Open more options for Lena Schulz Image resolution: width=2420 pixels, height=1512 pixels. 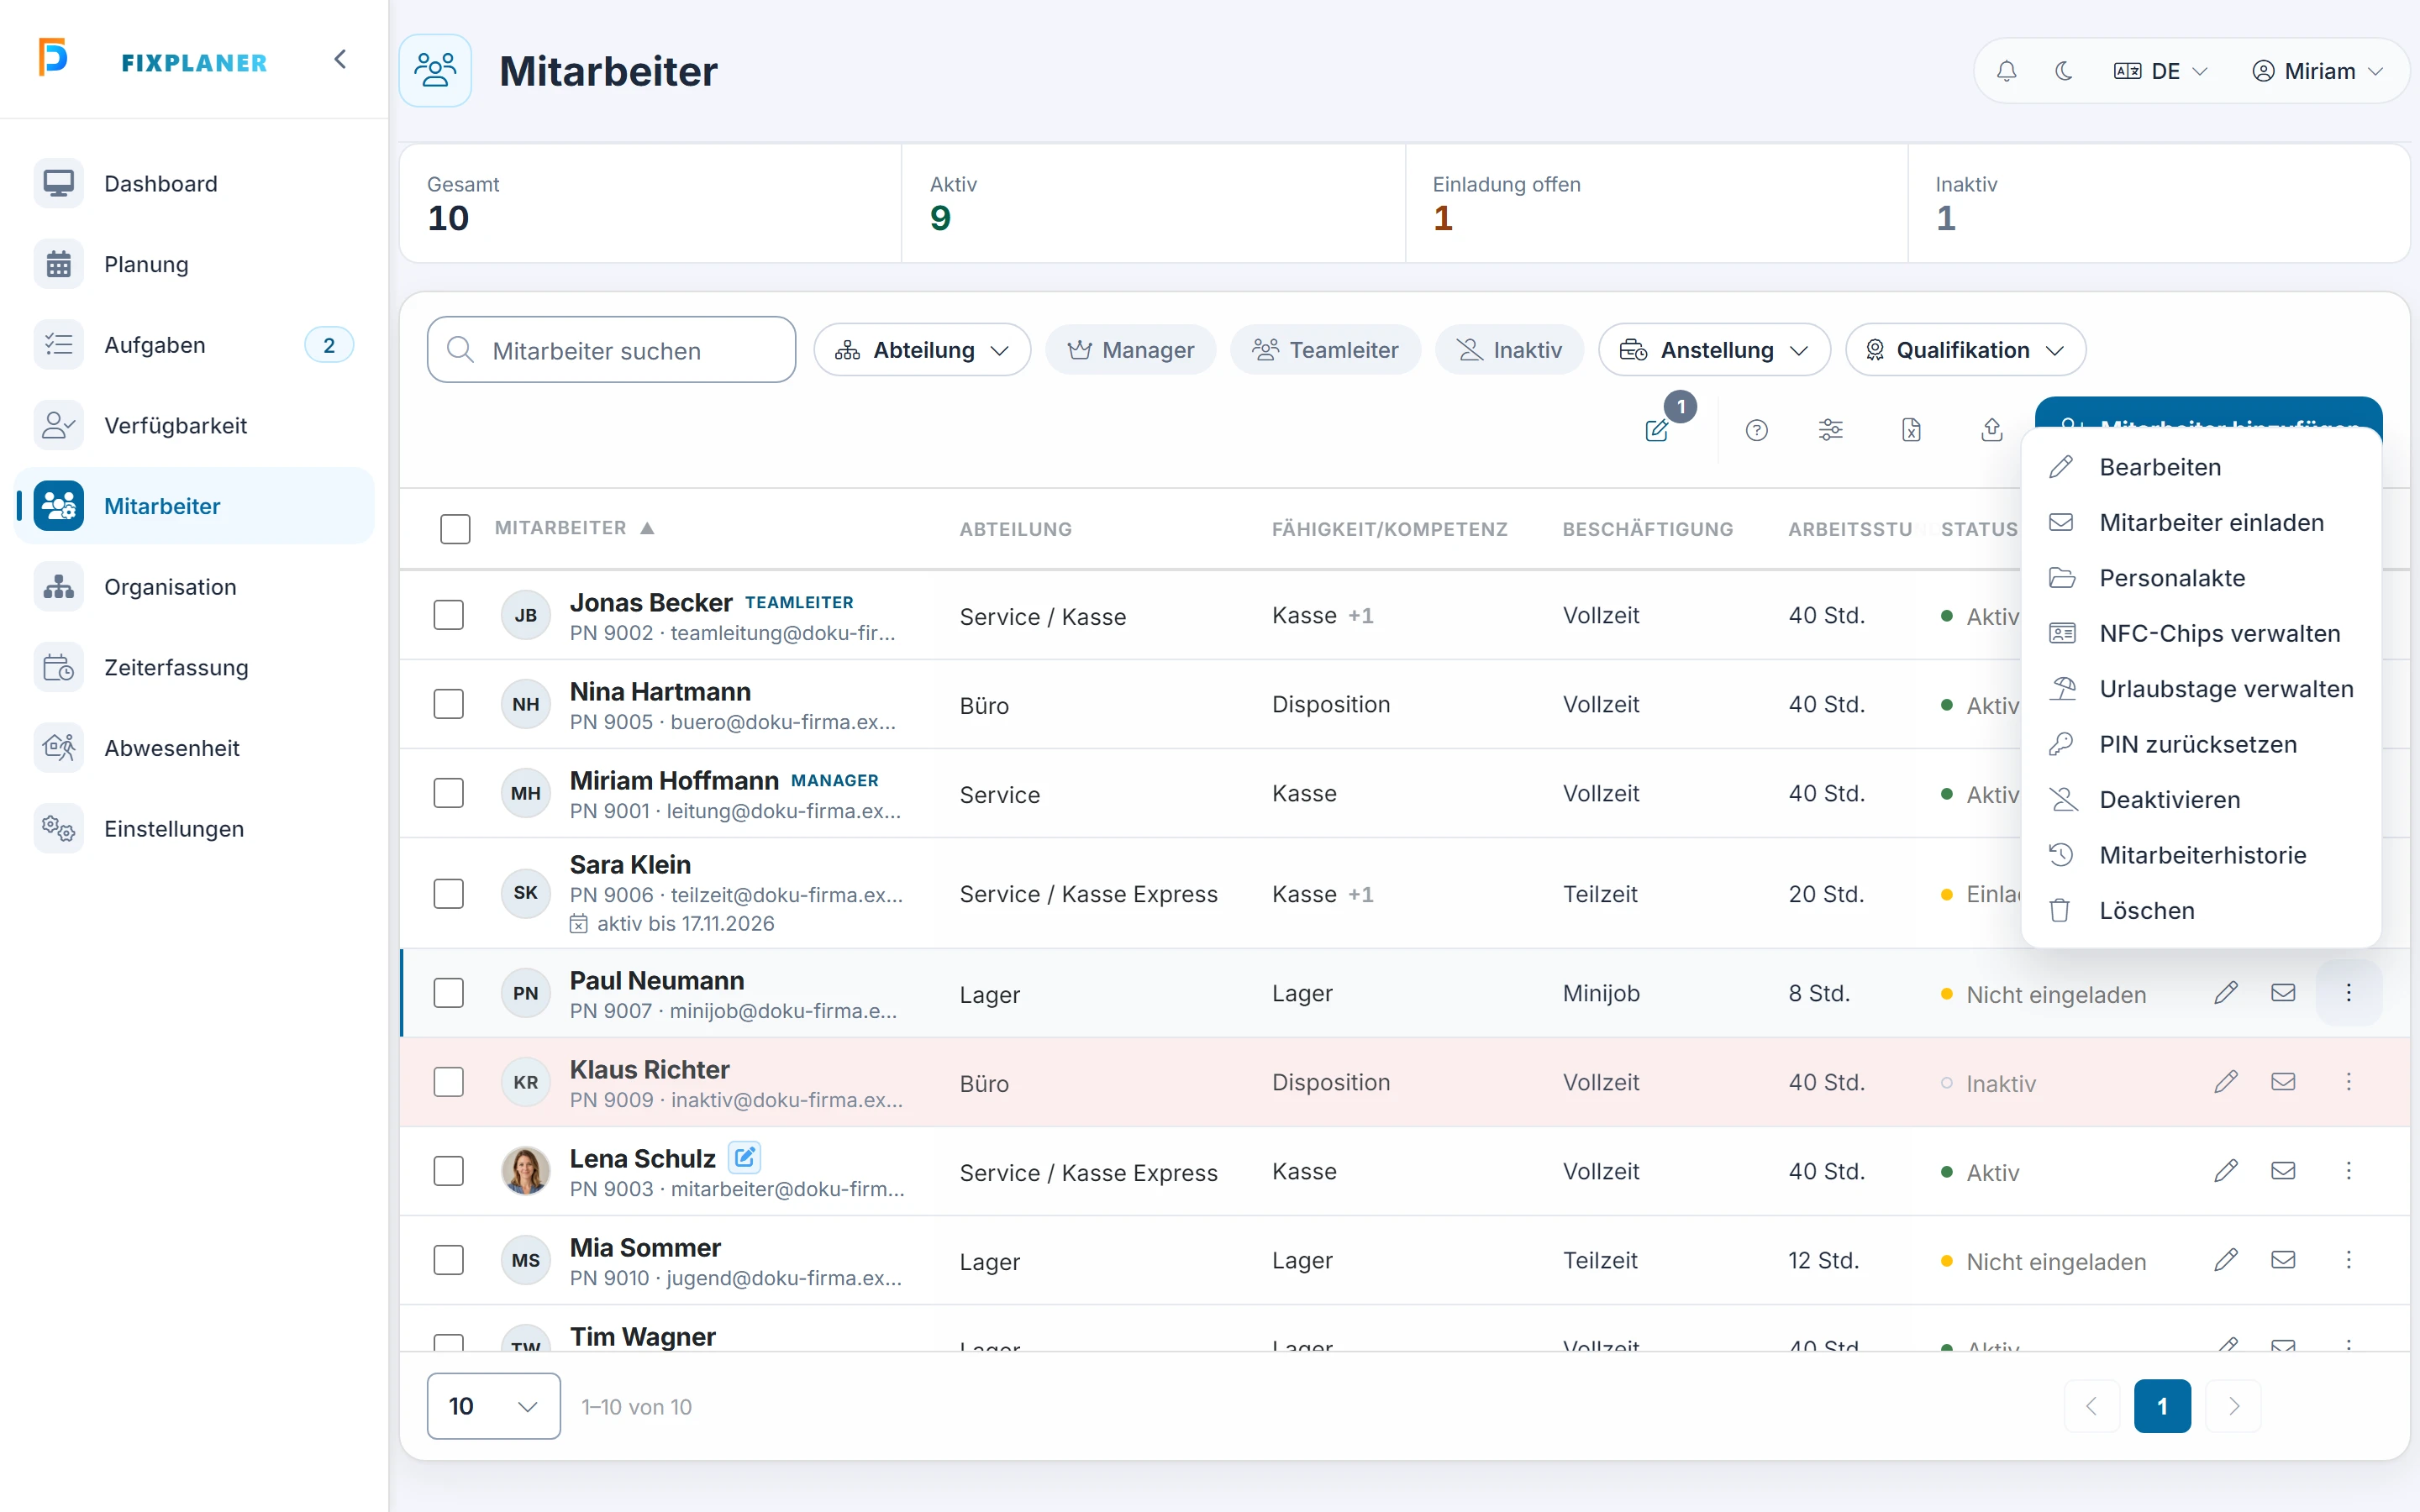pyautogui.click(x=2348, y=1171)
